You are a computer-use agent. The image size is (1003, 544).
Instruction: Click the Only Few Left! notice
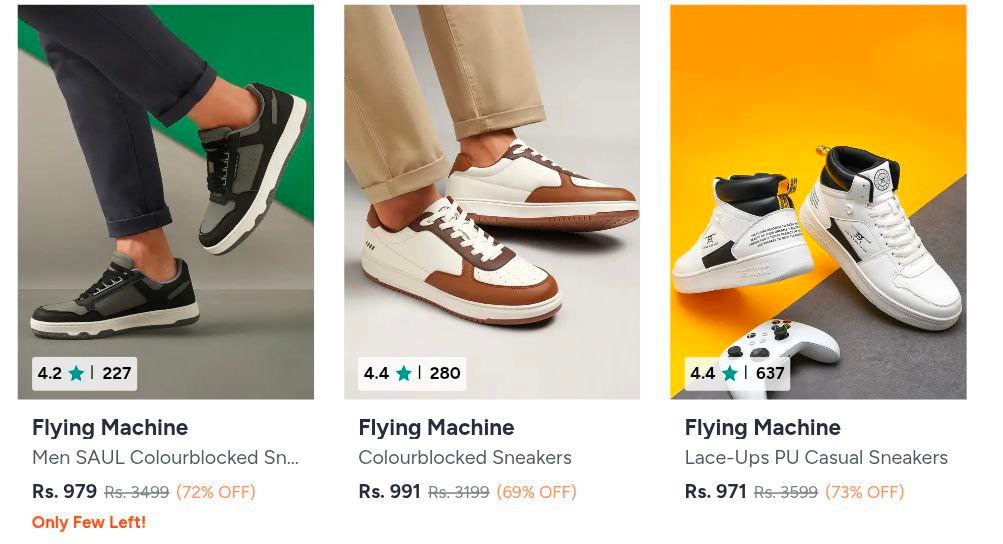point(89,522)
